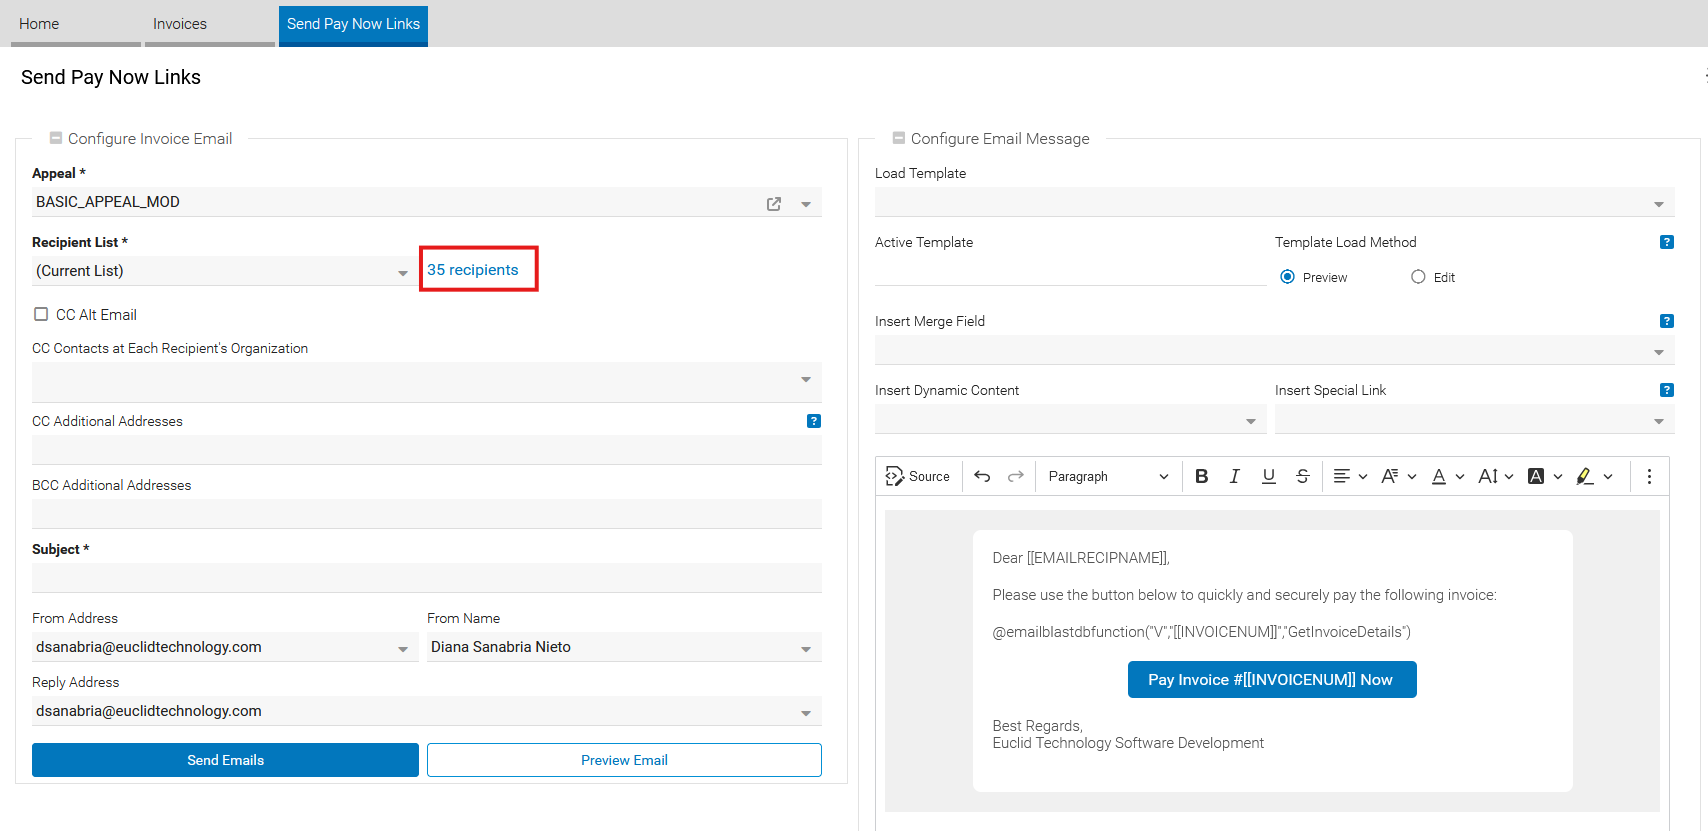Open Appeal record in new window icon
Image resolution: width=1708 pixels, height=831 pixels.
tap(774, 204)
